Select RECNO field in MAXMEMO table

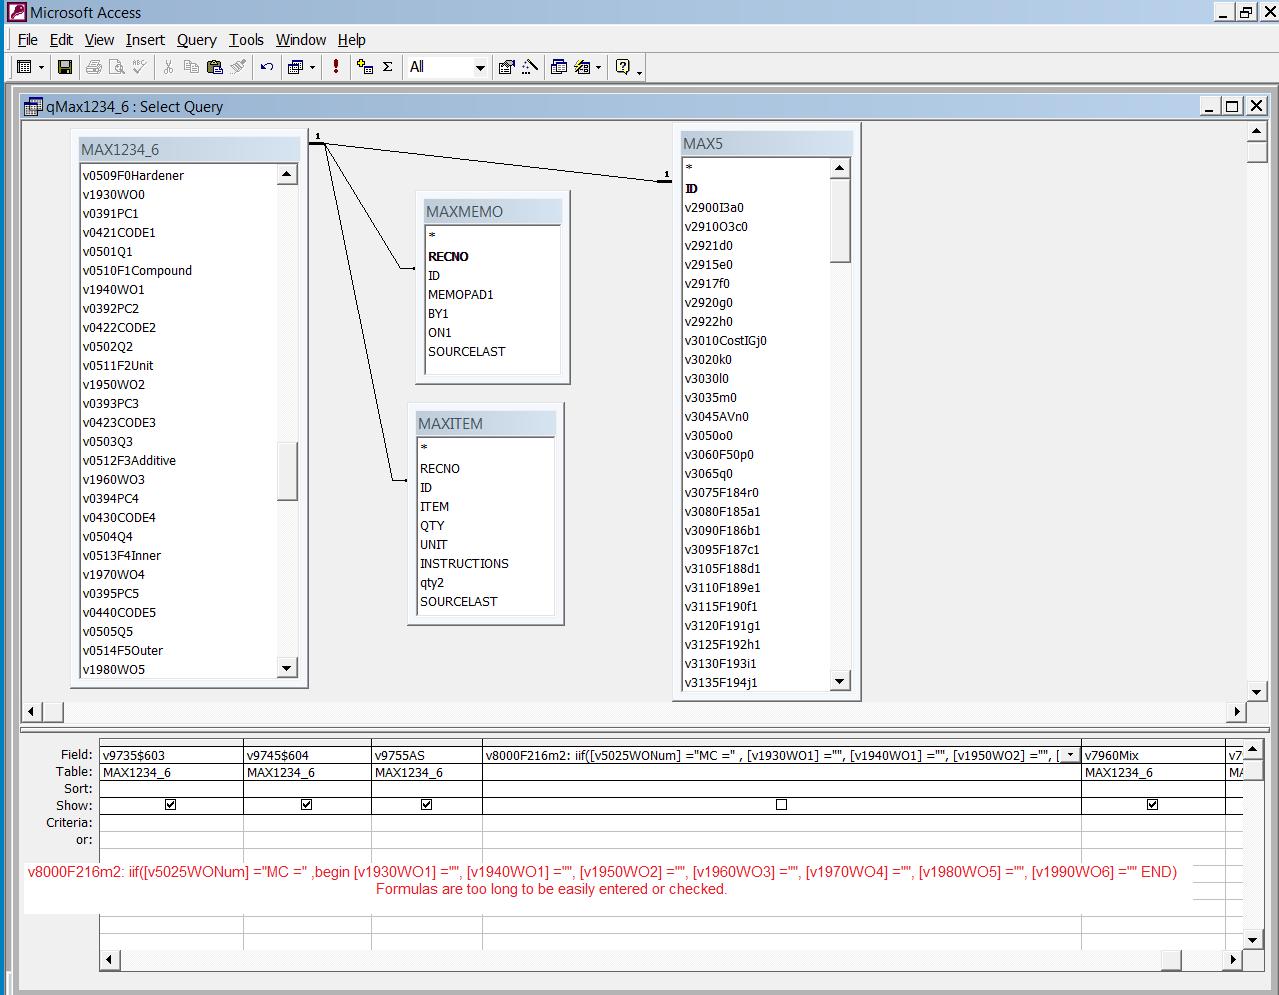448,256
